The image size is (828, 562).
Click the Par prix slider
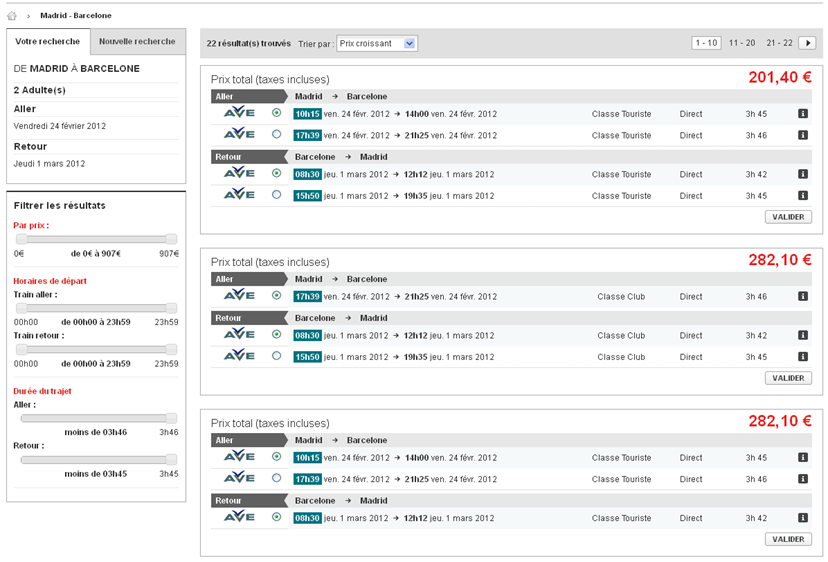[96, 239]
